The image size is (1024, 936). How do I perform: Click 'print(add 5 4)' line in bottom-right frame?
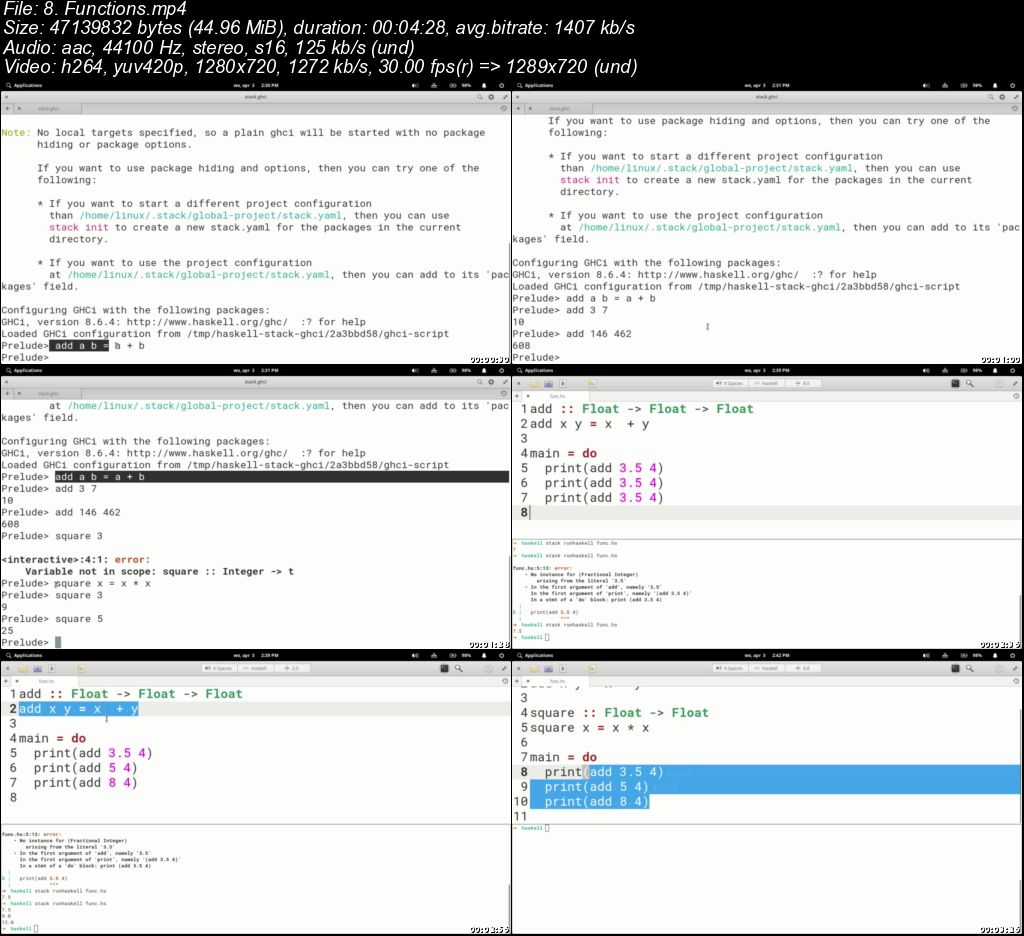(596, 787)
